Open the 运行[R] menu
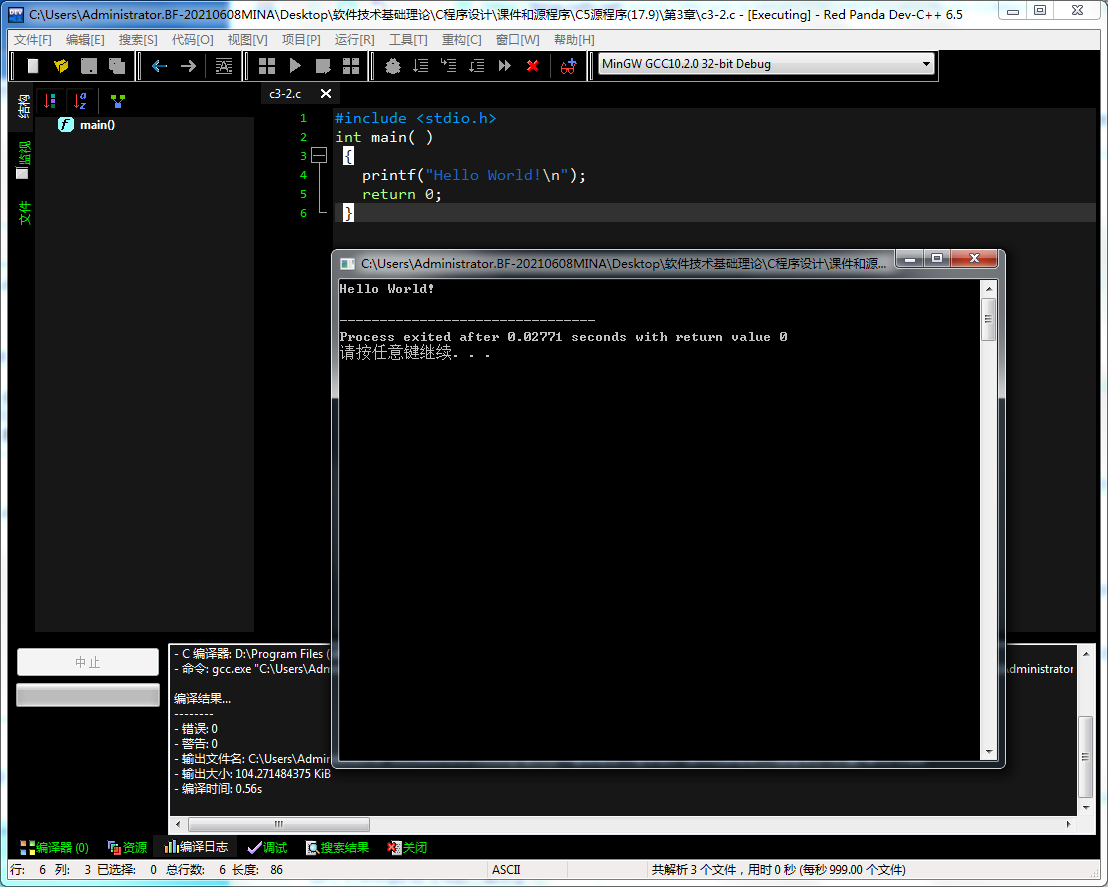Image resolution: width=1108 pixels, height=887 pixels. coord(355,40)
